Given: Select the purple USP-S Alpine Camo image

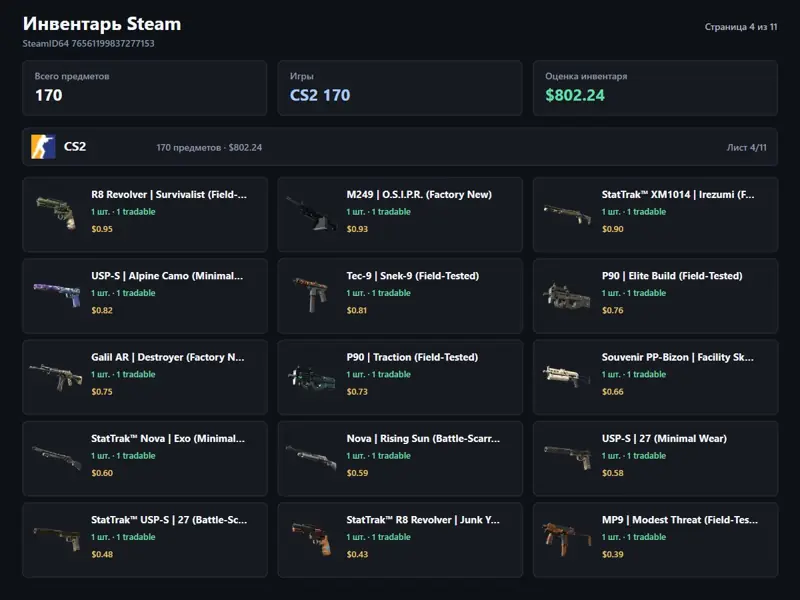Looking at the screenshot, I should (57, 294).
